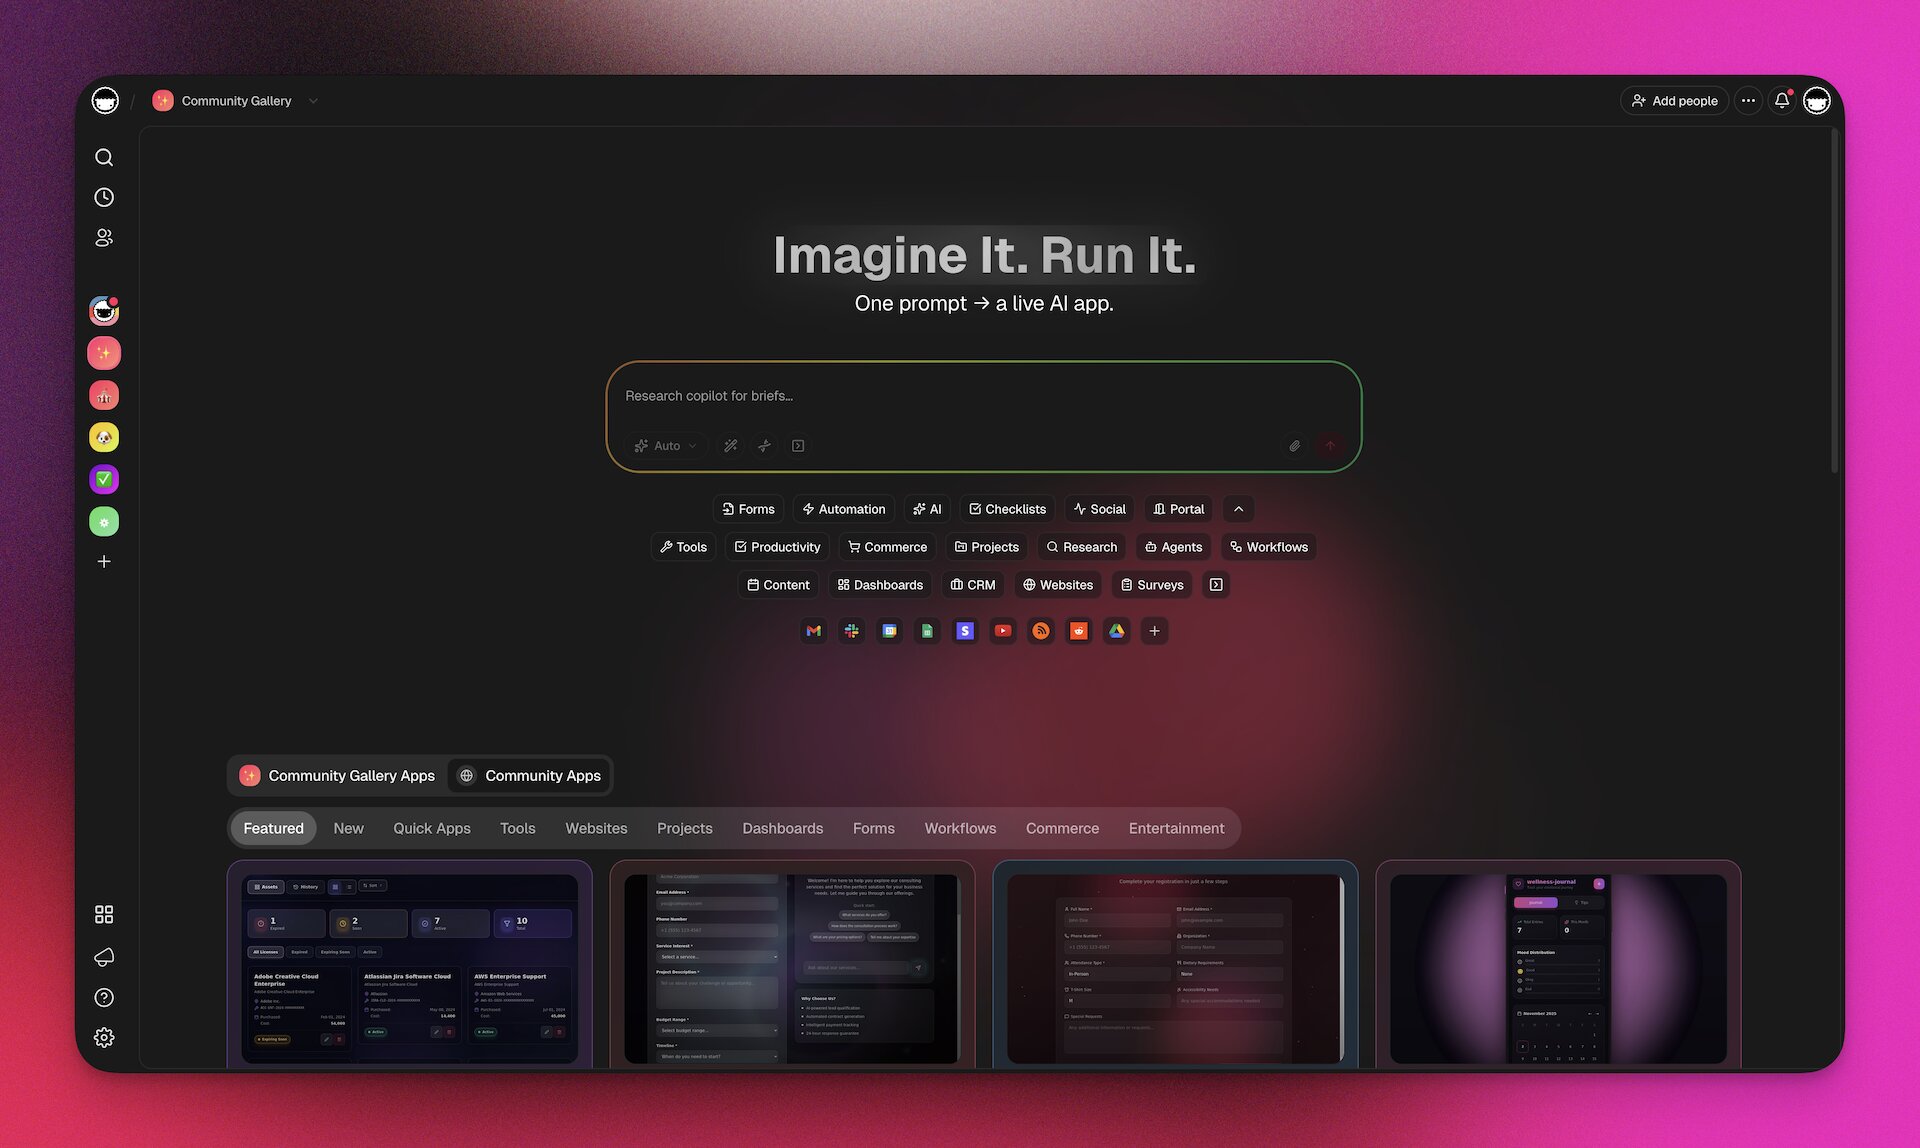Select the Slack integration icon
This screenshot has height=1148, width=1920.
851,631
